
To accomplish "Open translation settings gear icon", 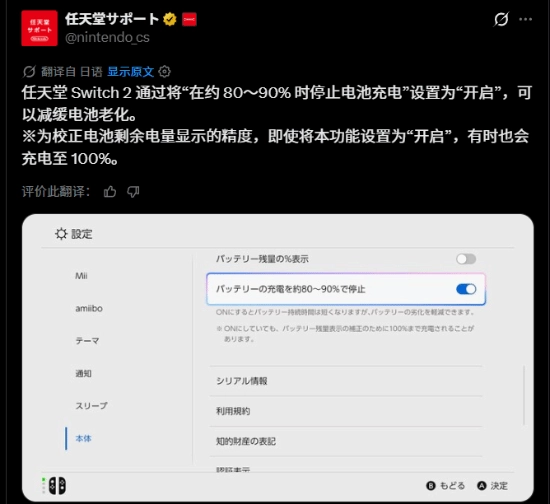I will pyautogui.click(x=165, y=72).
